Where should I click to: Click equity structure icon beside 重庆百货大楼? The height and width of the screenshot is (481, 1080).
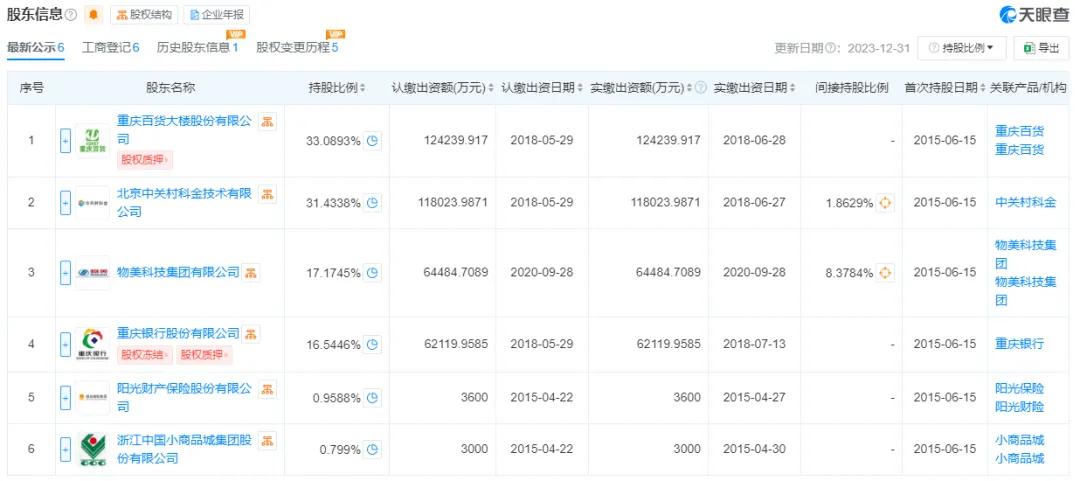point(267,122)
